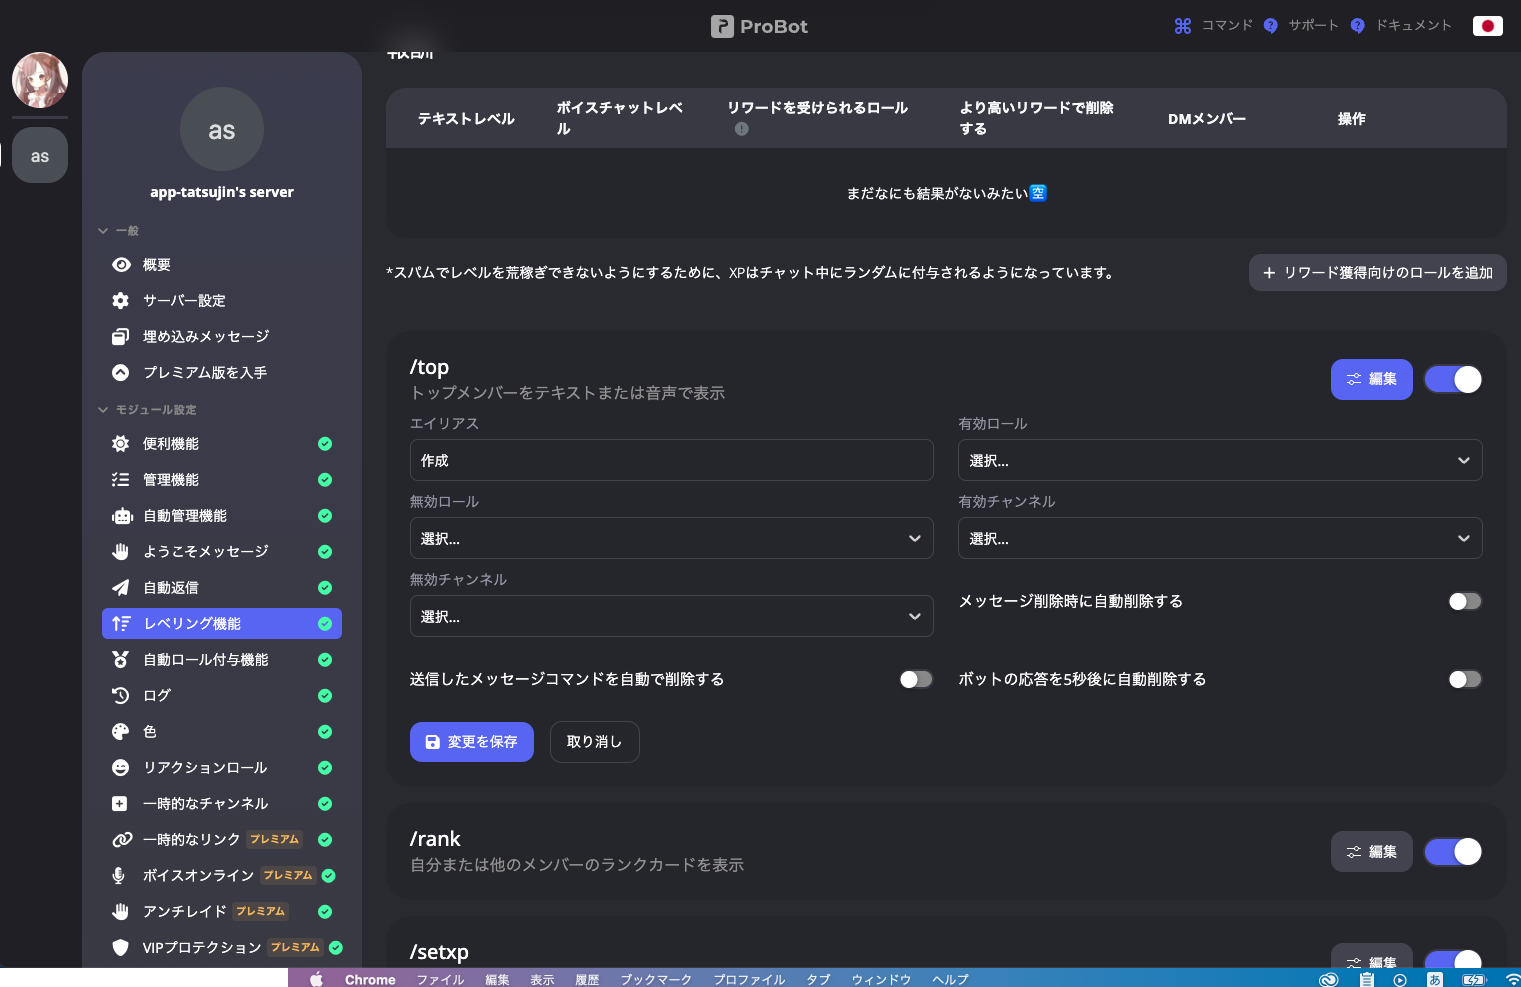Screen dimensions: 1521x987
Task: Open the リアクションロール module
Action: coord(204,767)
